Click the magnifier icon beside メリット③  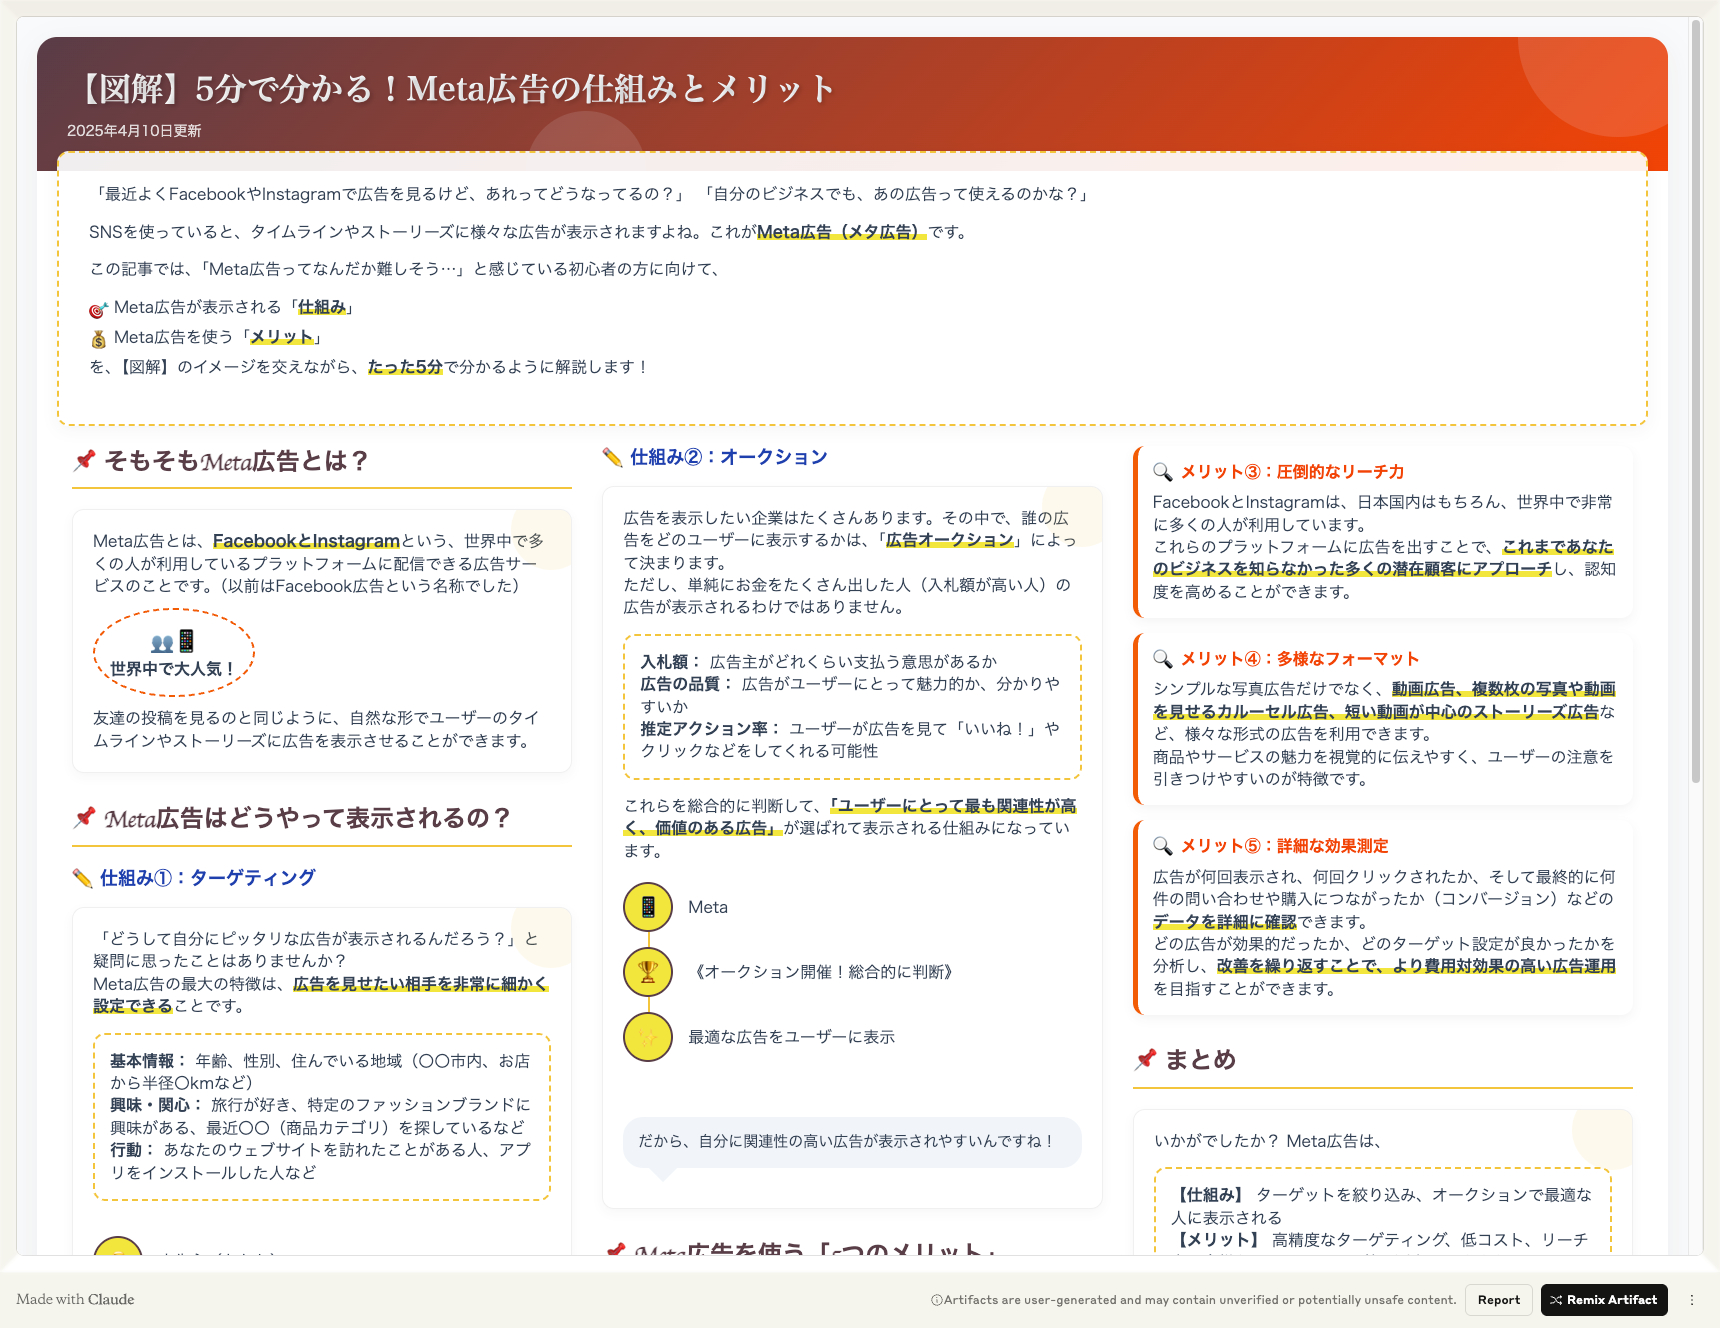tap(1162, 472)
